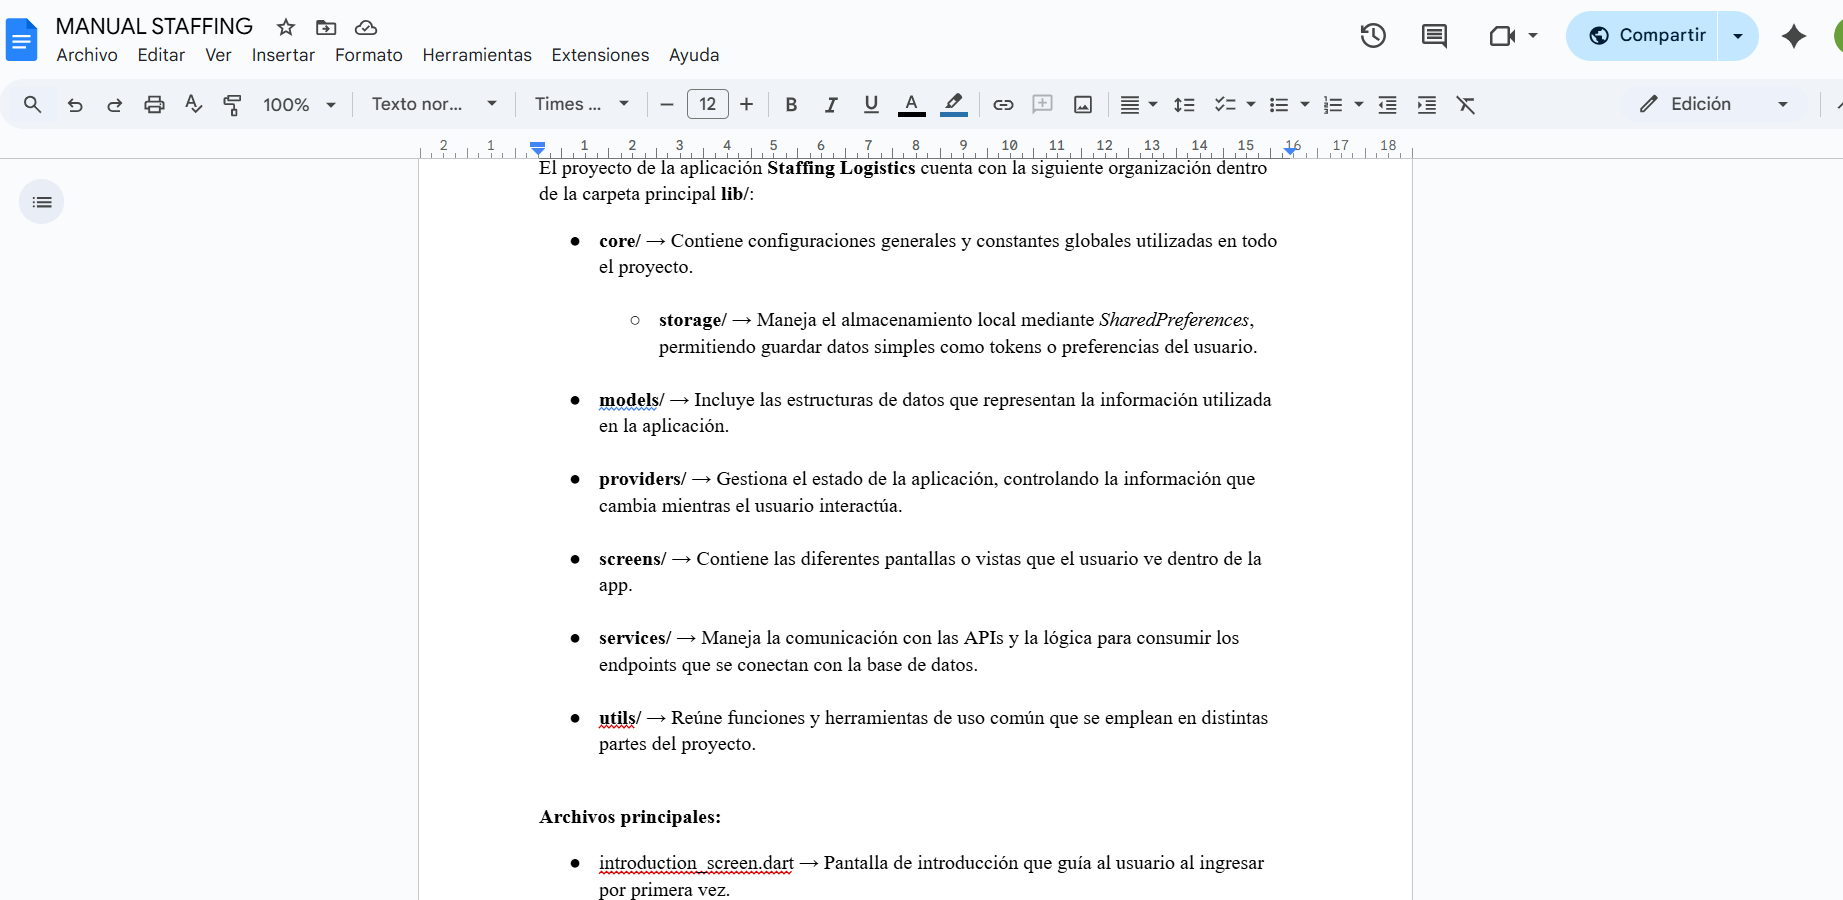Click the font size field
The height and width of the screenshot is (900, 1843).
[x=707, y=105]
